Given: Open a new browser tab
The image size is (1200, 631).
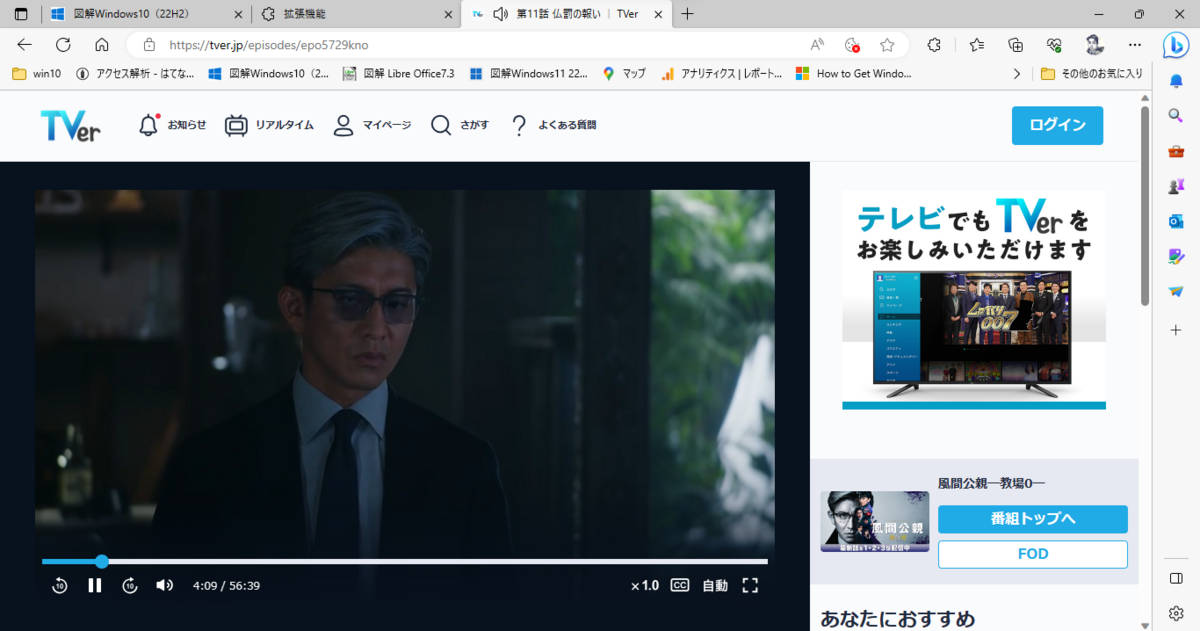Looking at the screenshot, I should pos(687,14).
